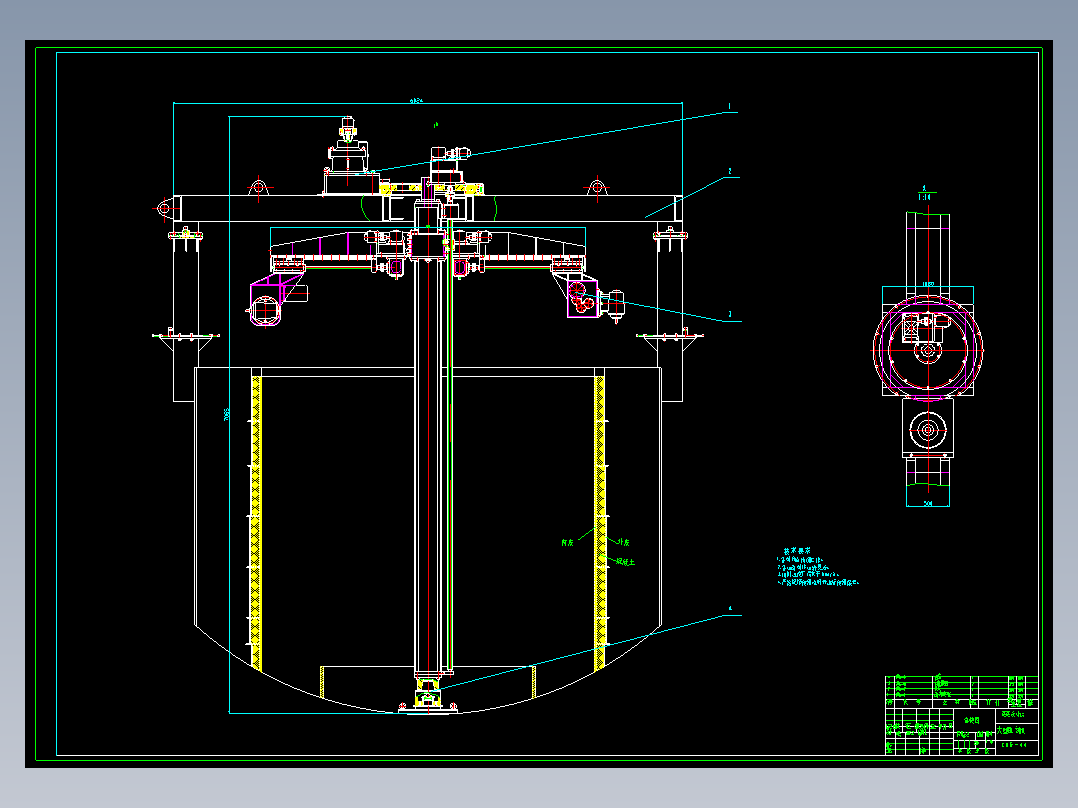Click the 技术要求 heading text
This screenshot has width=1078, height=808.
click(x=797, y=551)
